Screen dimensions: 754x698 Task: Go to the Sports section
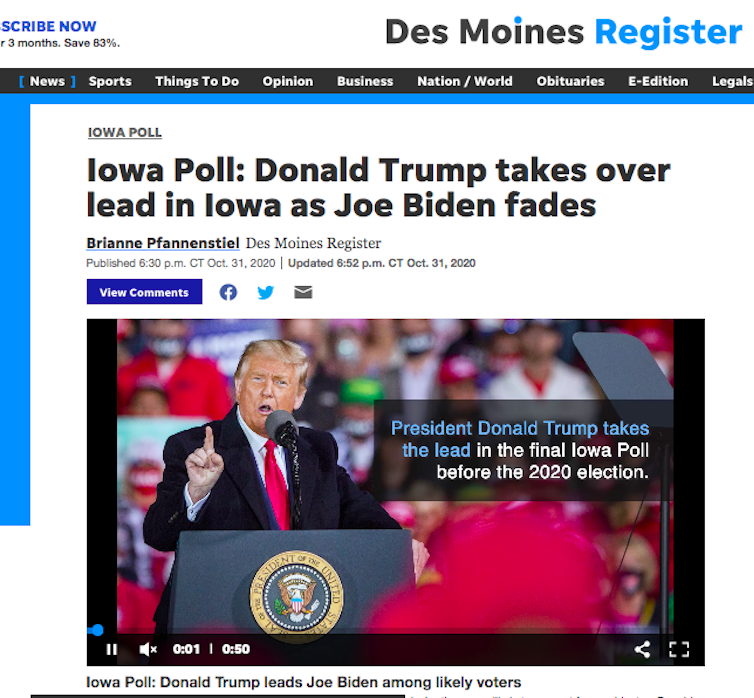tap(110, 81)
